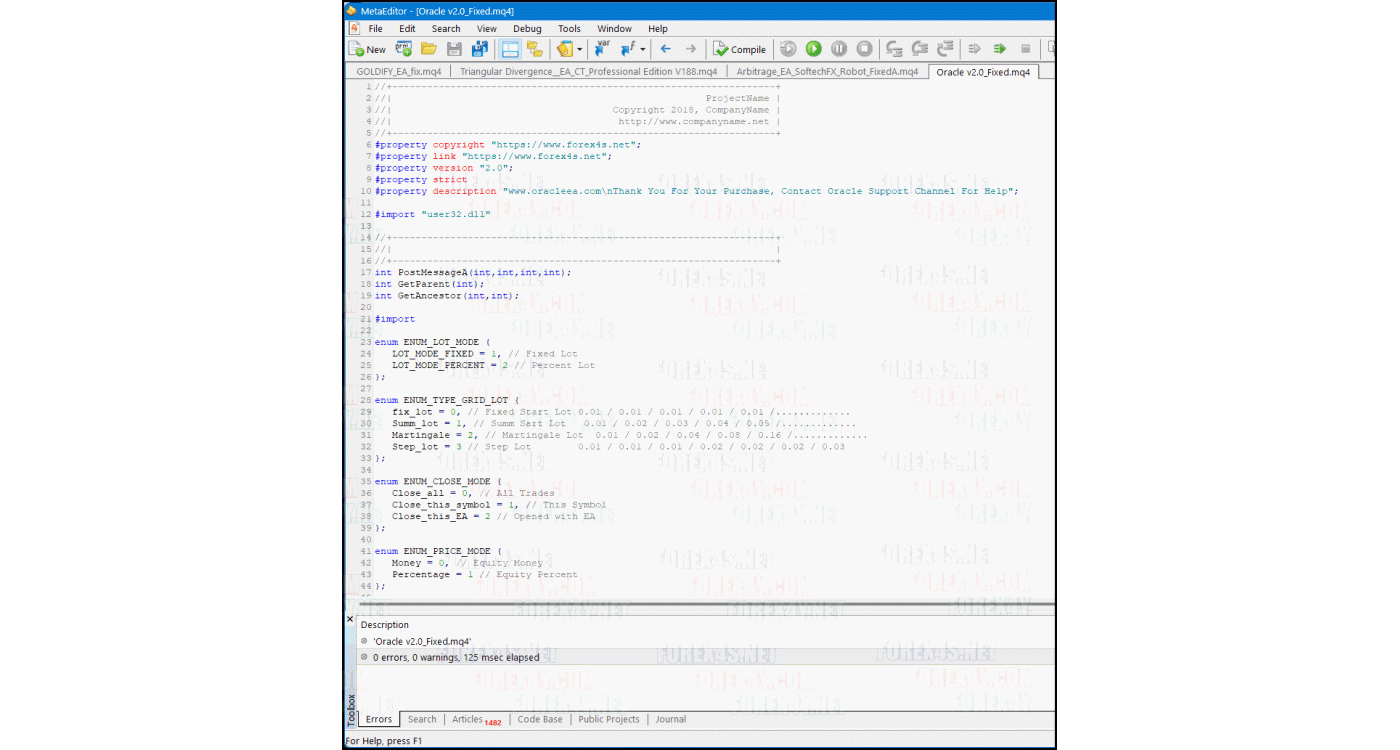
Task: Select the Errors tab in Toolbox
Action: point(379,719)
